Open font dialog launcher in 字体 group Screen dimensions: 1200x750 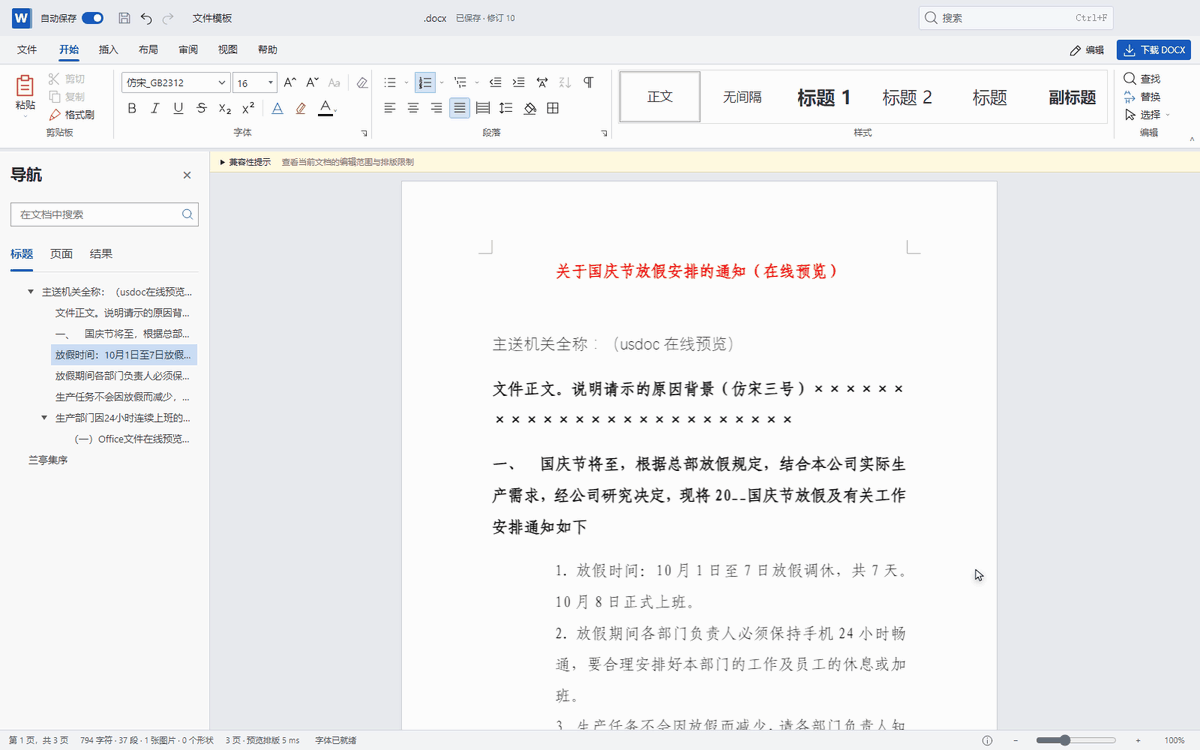click(363, 133)
